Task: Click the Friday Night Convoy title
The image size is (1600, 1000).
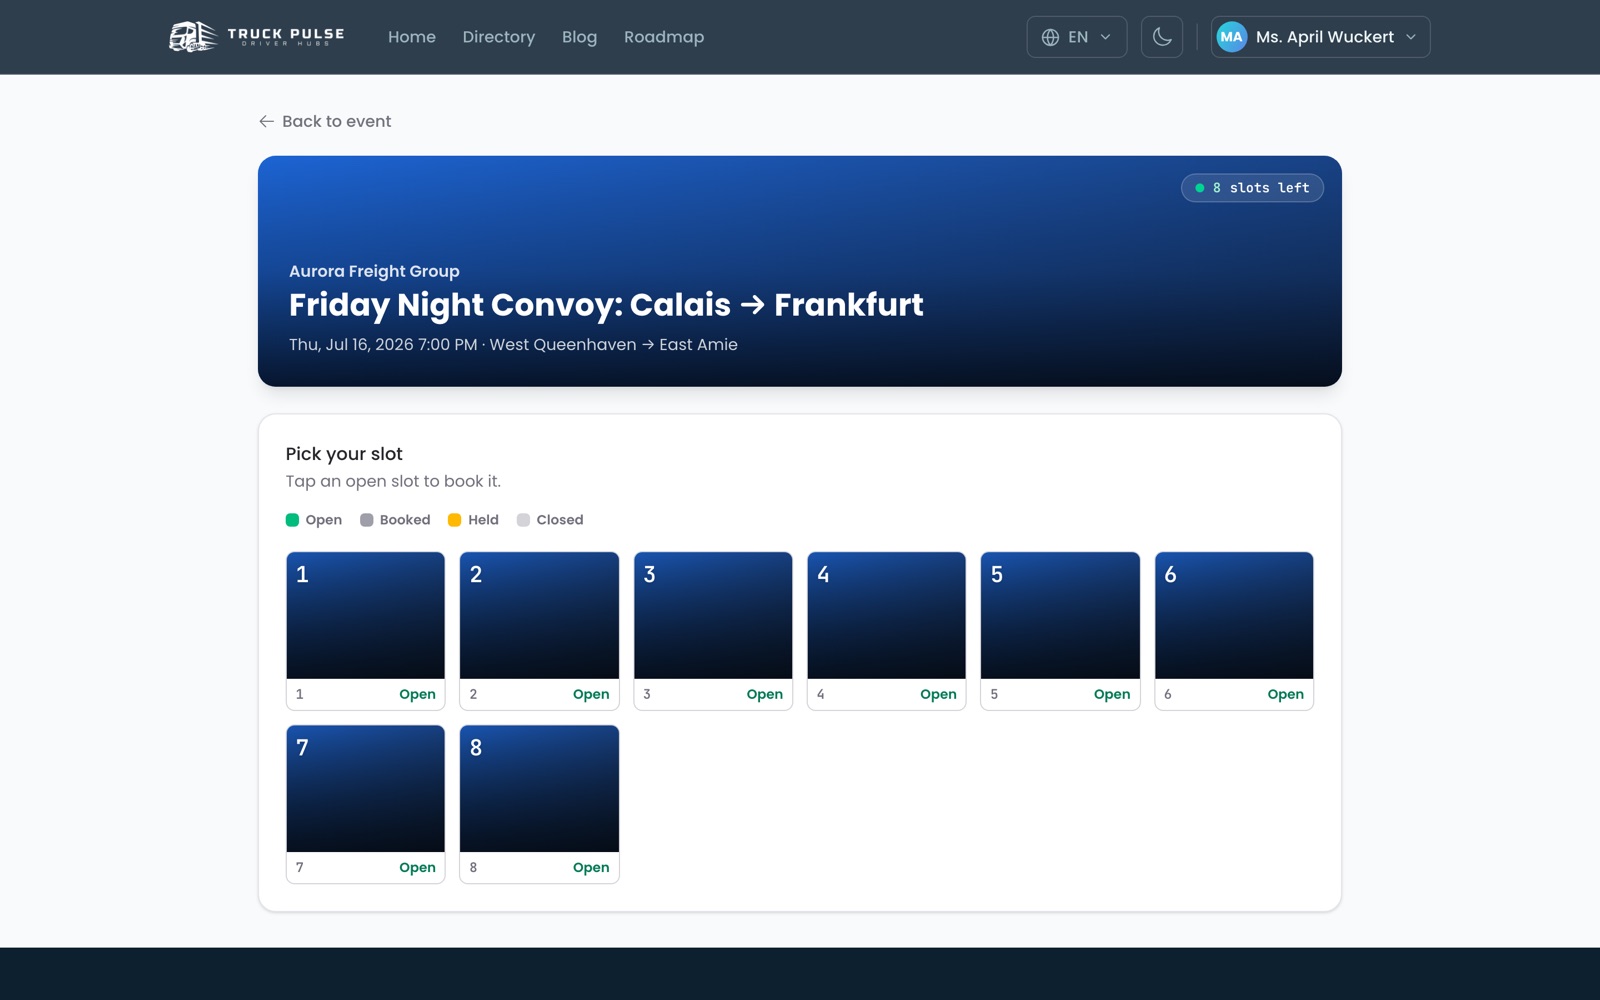Action: pyautogui.click(x=606, y=305)
